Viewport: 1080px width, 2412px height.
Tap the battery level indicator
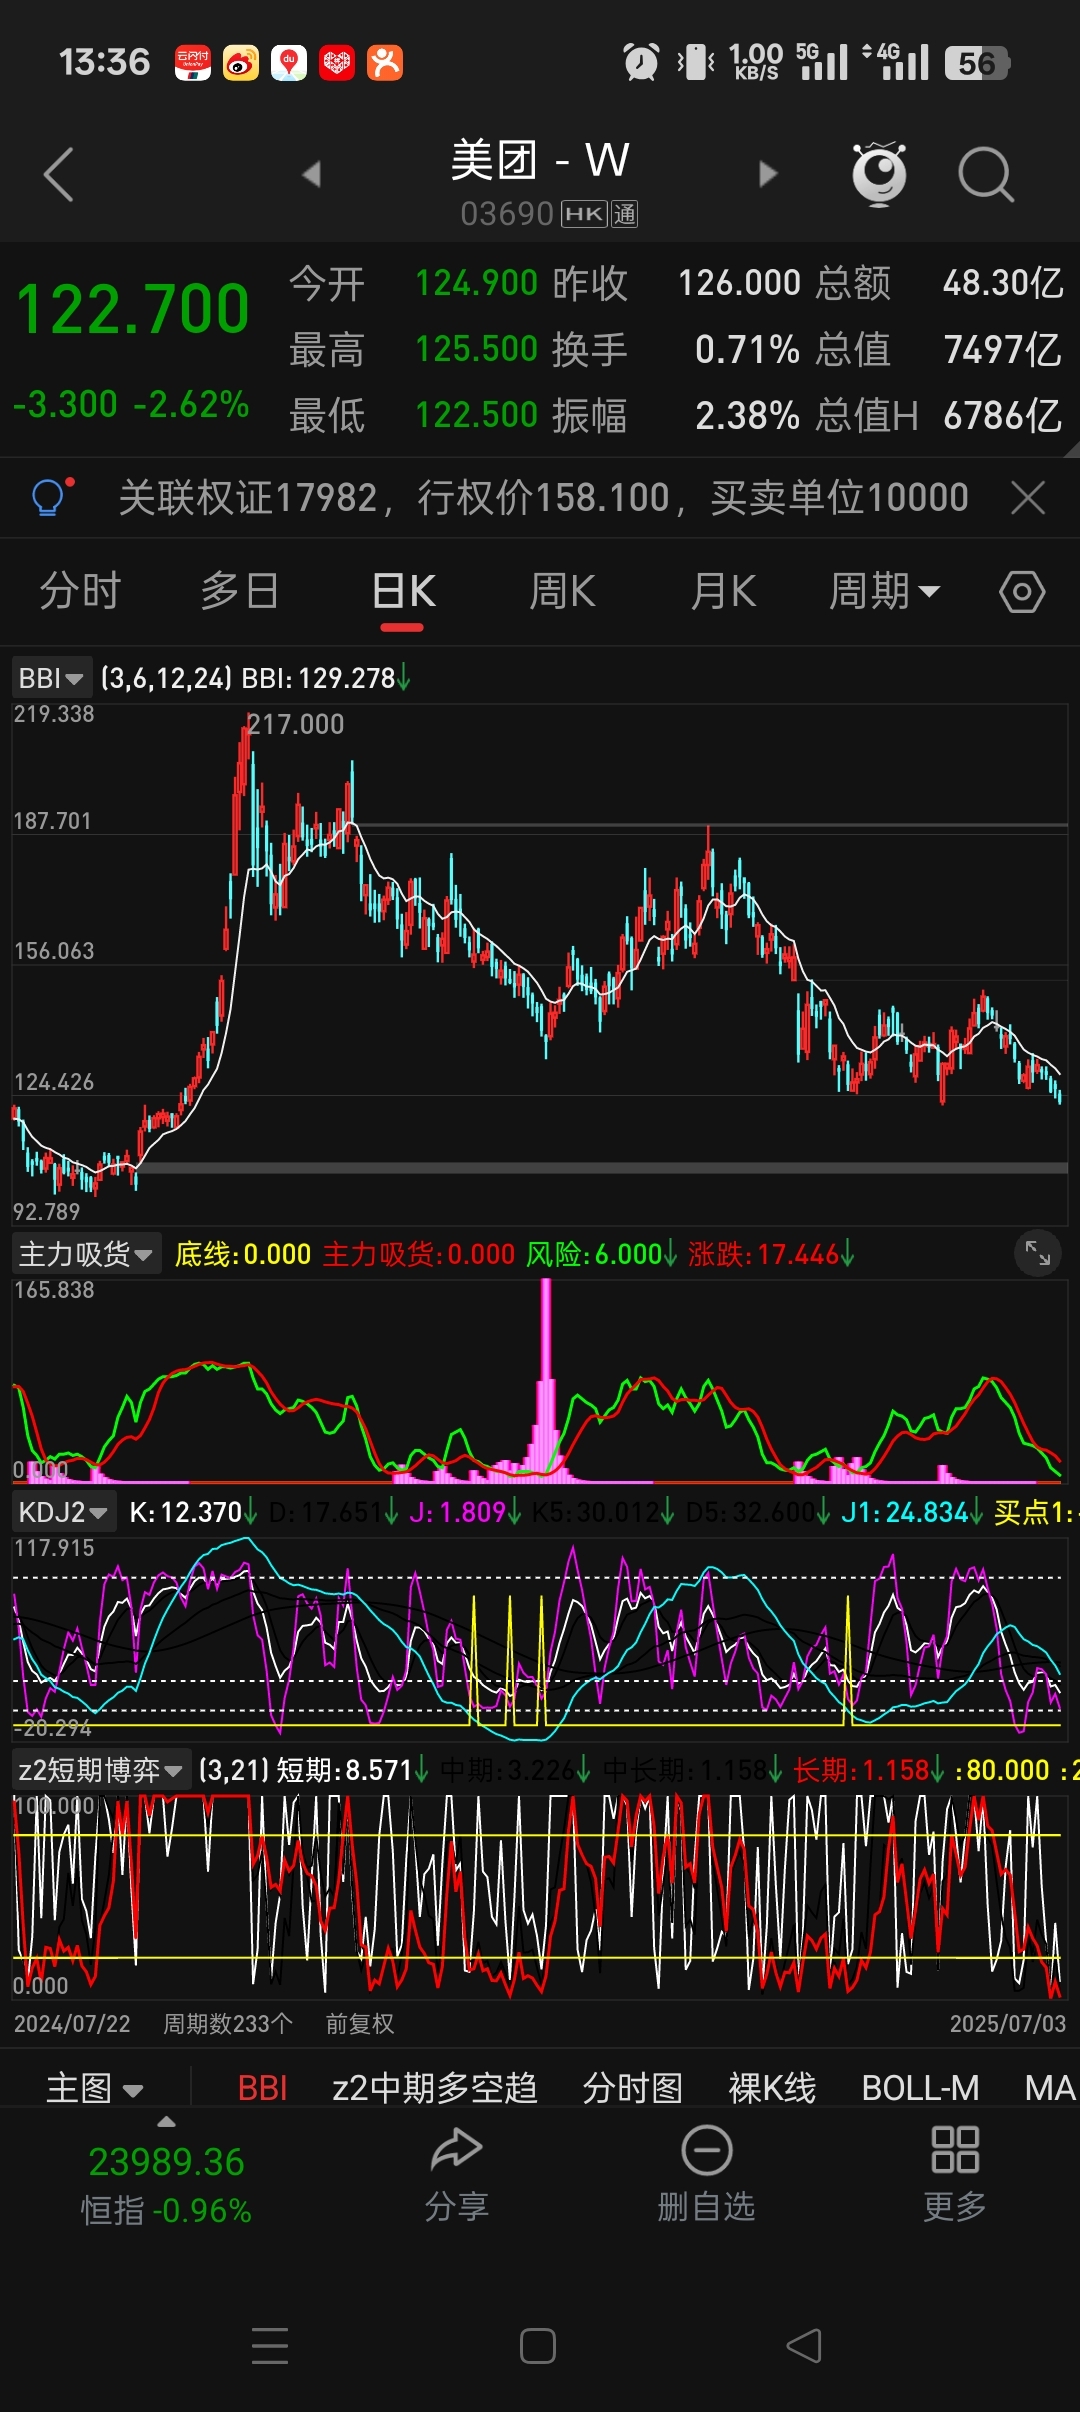(977, 63)
